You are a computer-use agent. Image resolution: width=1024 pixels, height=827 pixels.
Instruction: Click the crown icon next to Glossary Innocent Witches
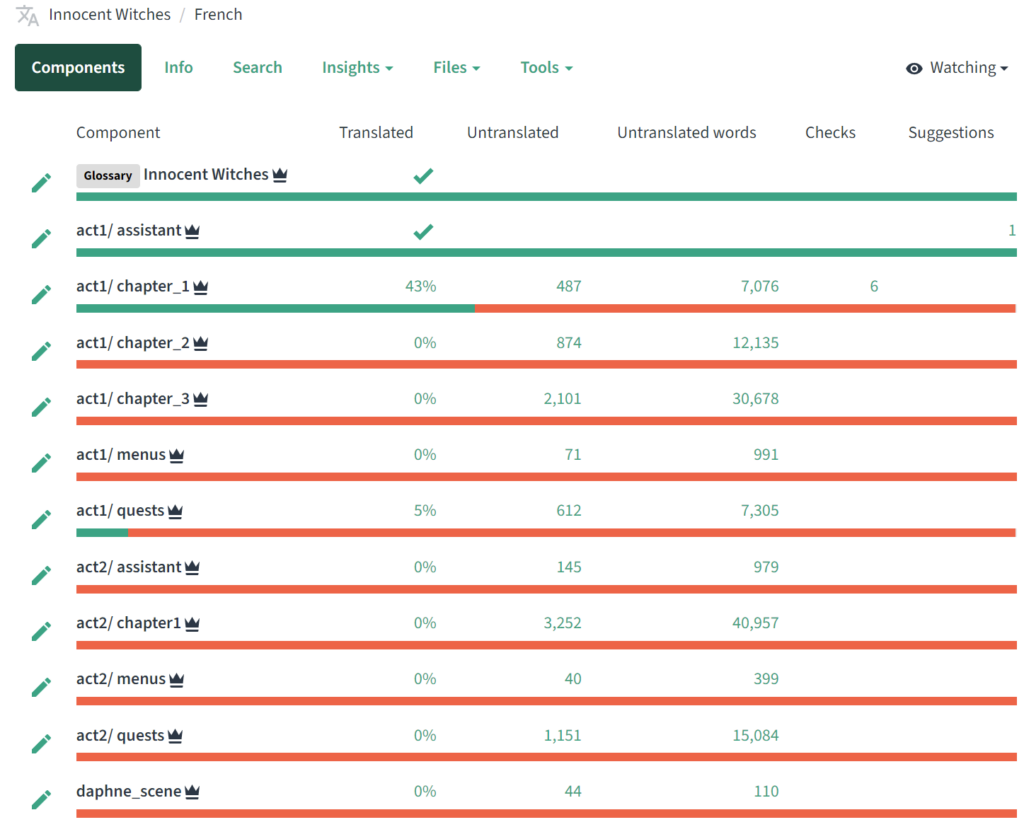pos(280,175)
